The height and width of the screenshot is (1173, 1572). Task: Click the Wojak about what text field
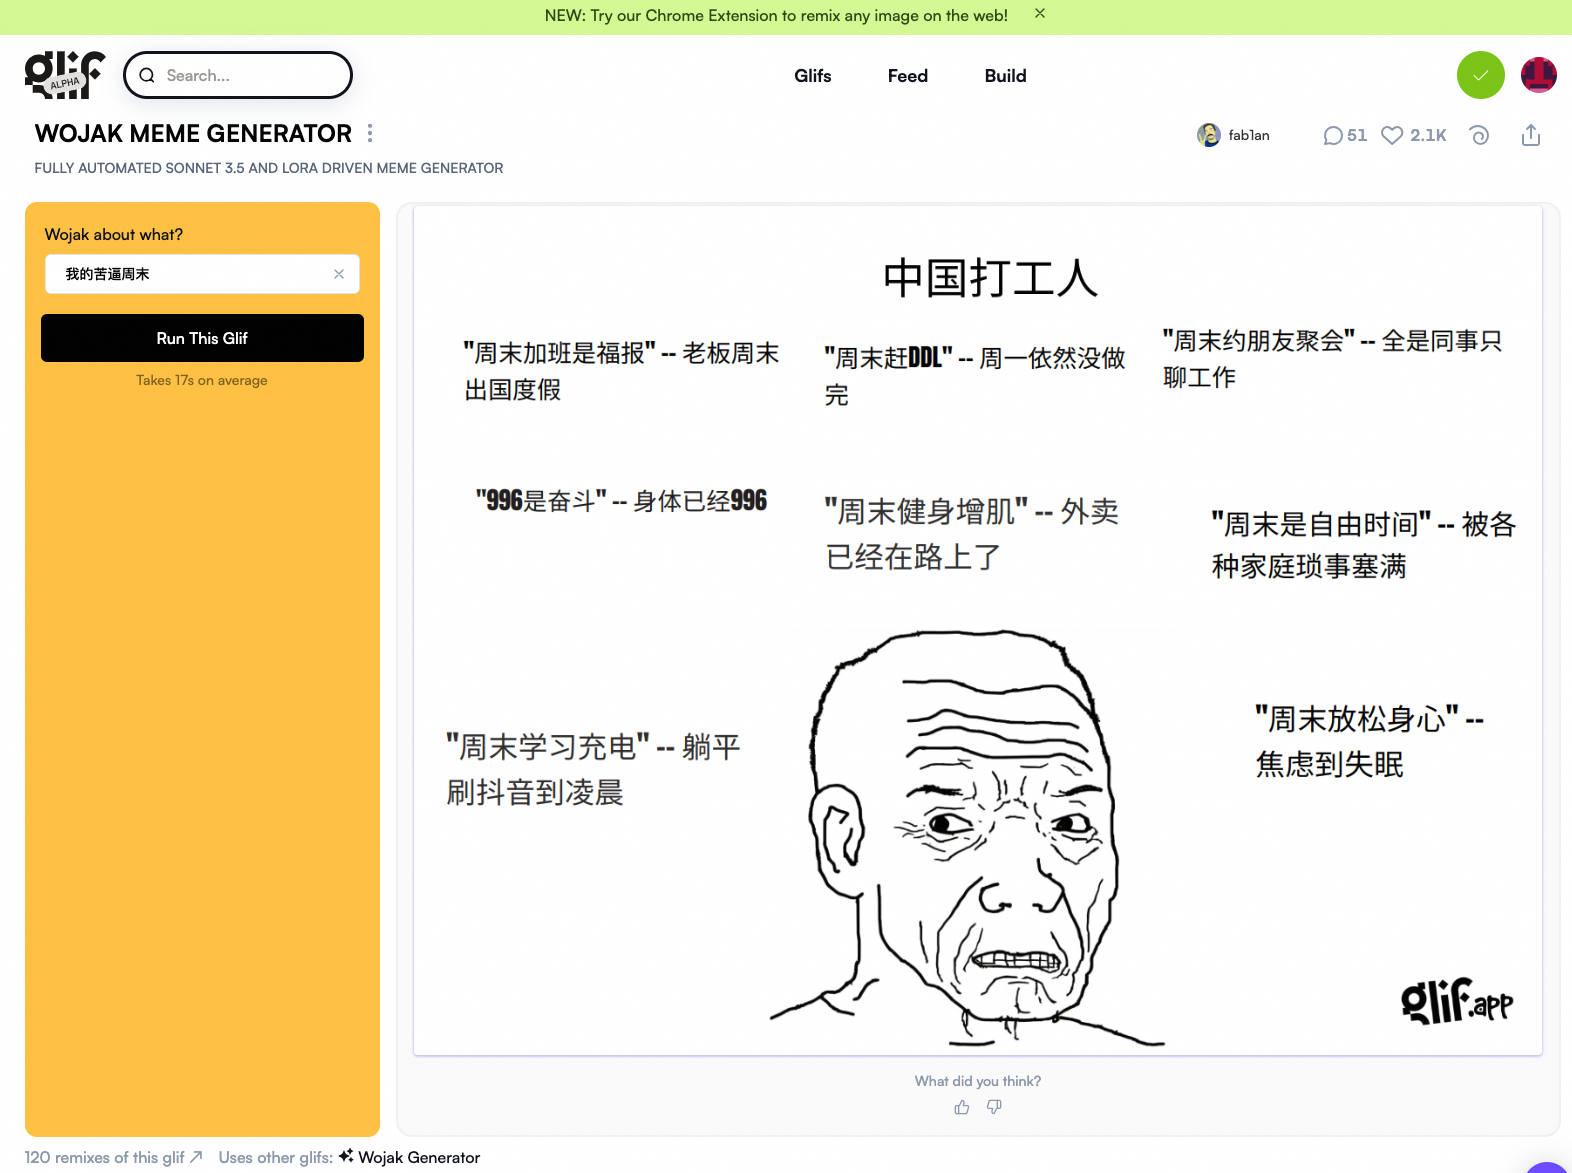tap(202, 274)
